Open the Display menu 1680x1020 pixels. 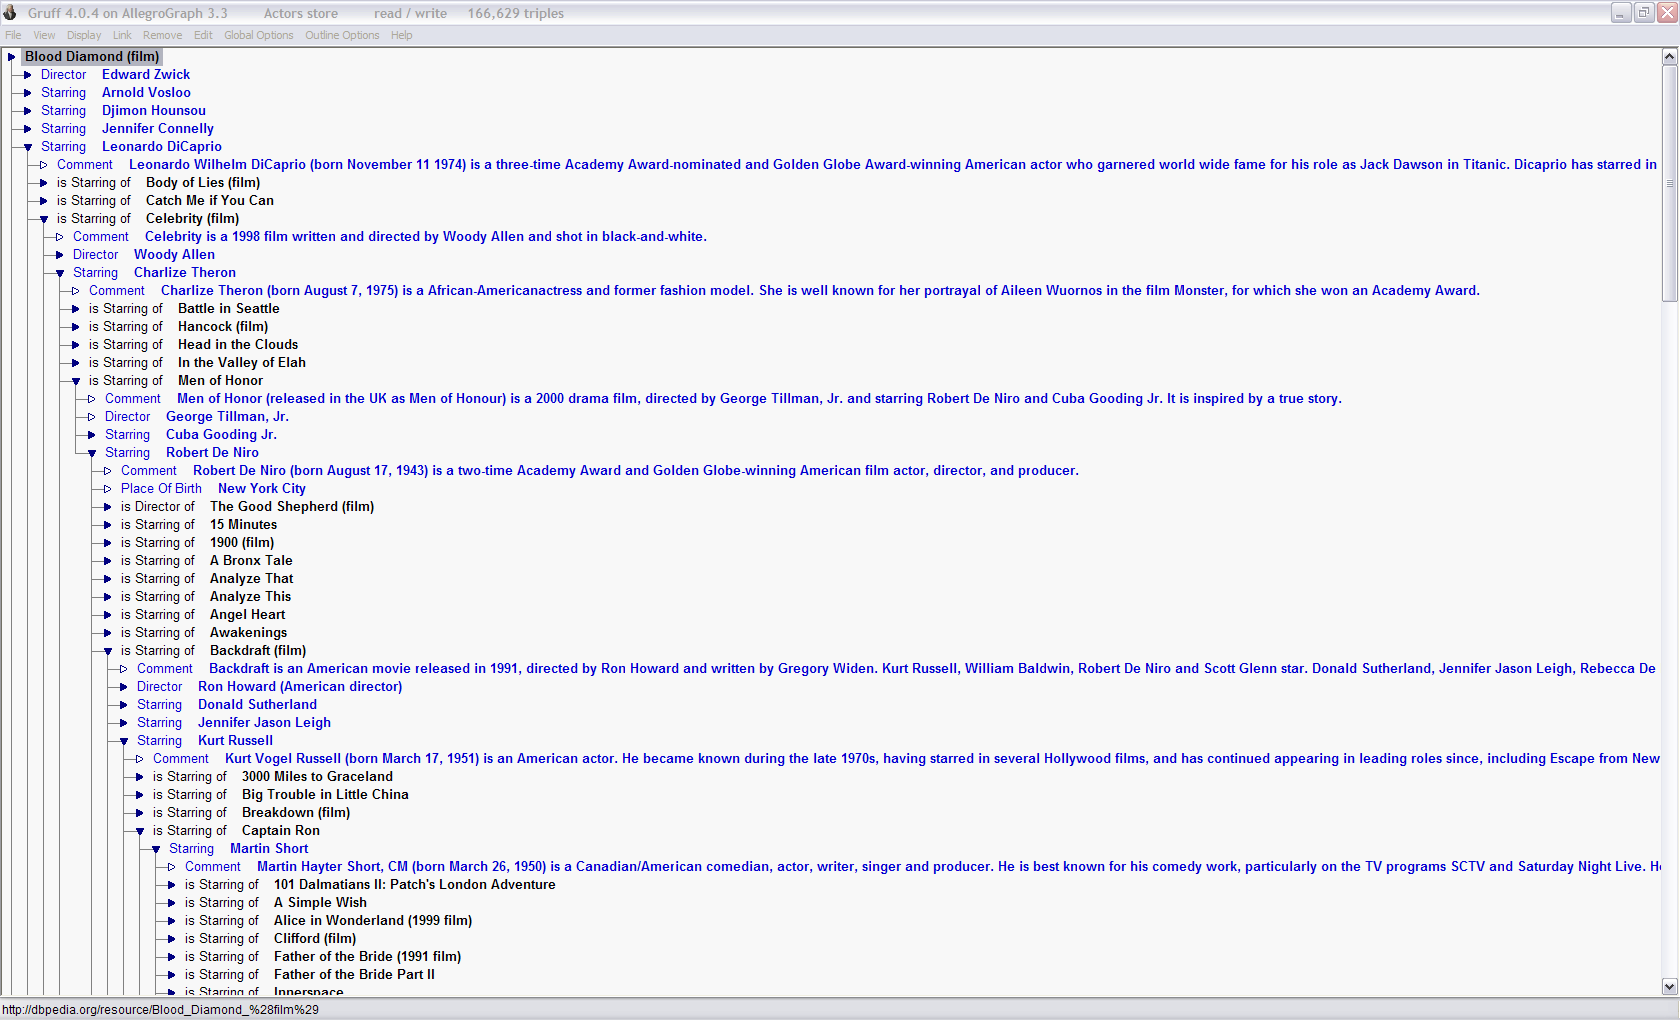click(x=84, y=35)
